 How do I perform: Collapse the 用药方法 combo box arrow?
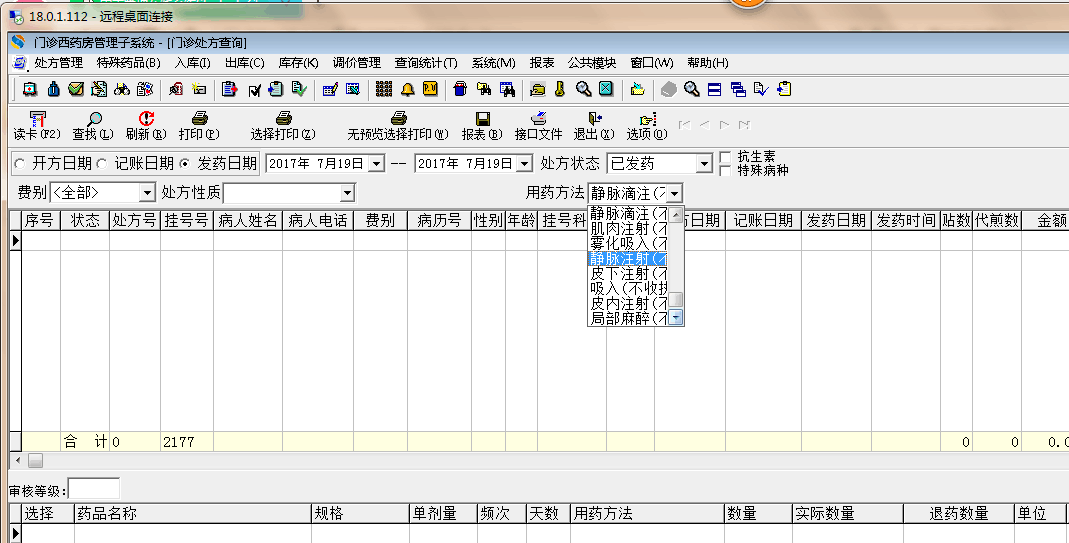[x=675, y=194]
